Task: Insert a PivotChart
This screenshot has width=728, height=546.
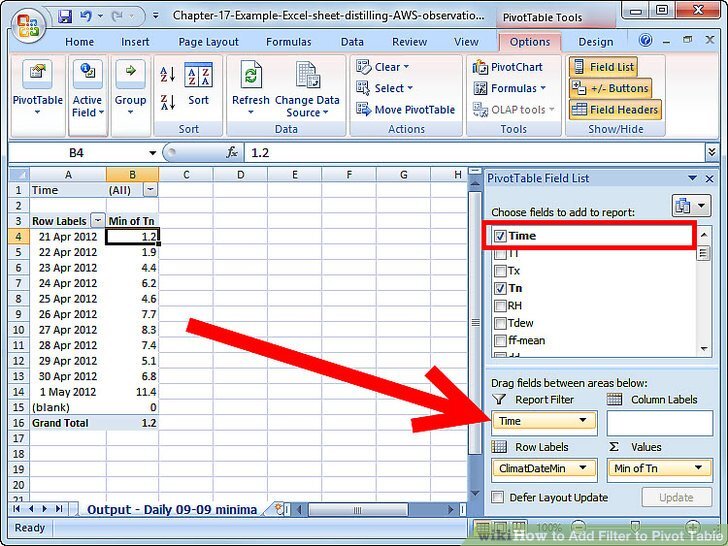Action: [507, 67]
